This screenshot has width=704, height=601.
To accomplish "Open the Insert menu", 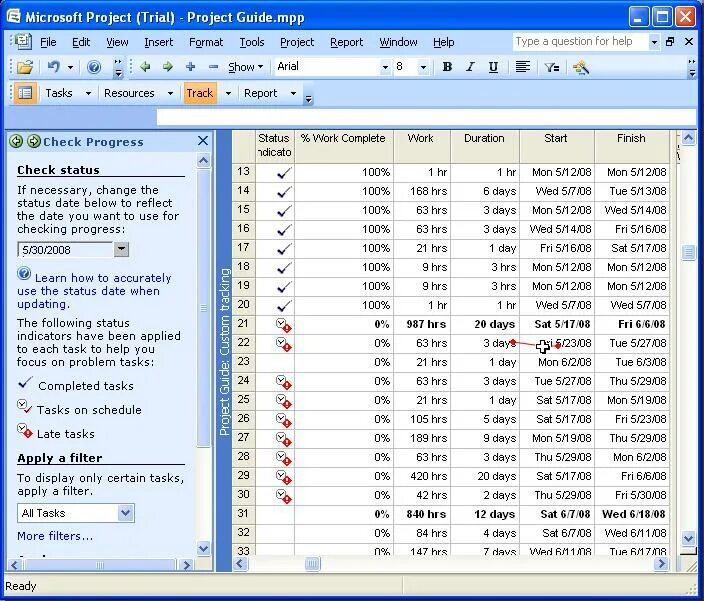I will click(158, 42).
